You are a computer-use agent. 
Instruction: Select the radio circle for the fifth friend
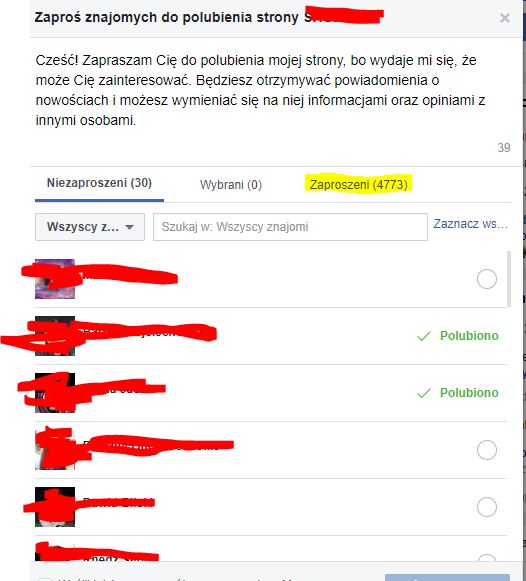coord(487,507)
